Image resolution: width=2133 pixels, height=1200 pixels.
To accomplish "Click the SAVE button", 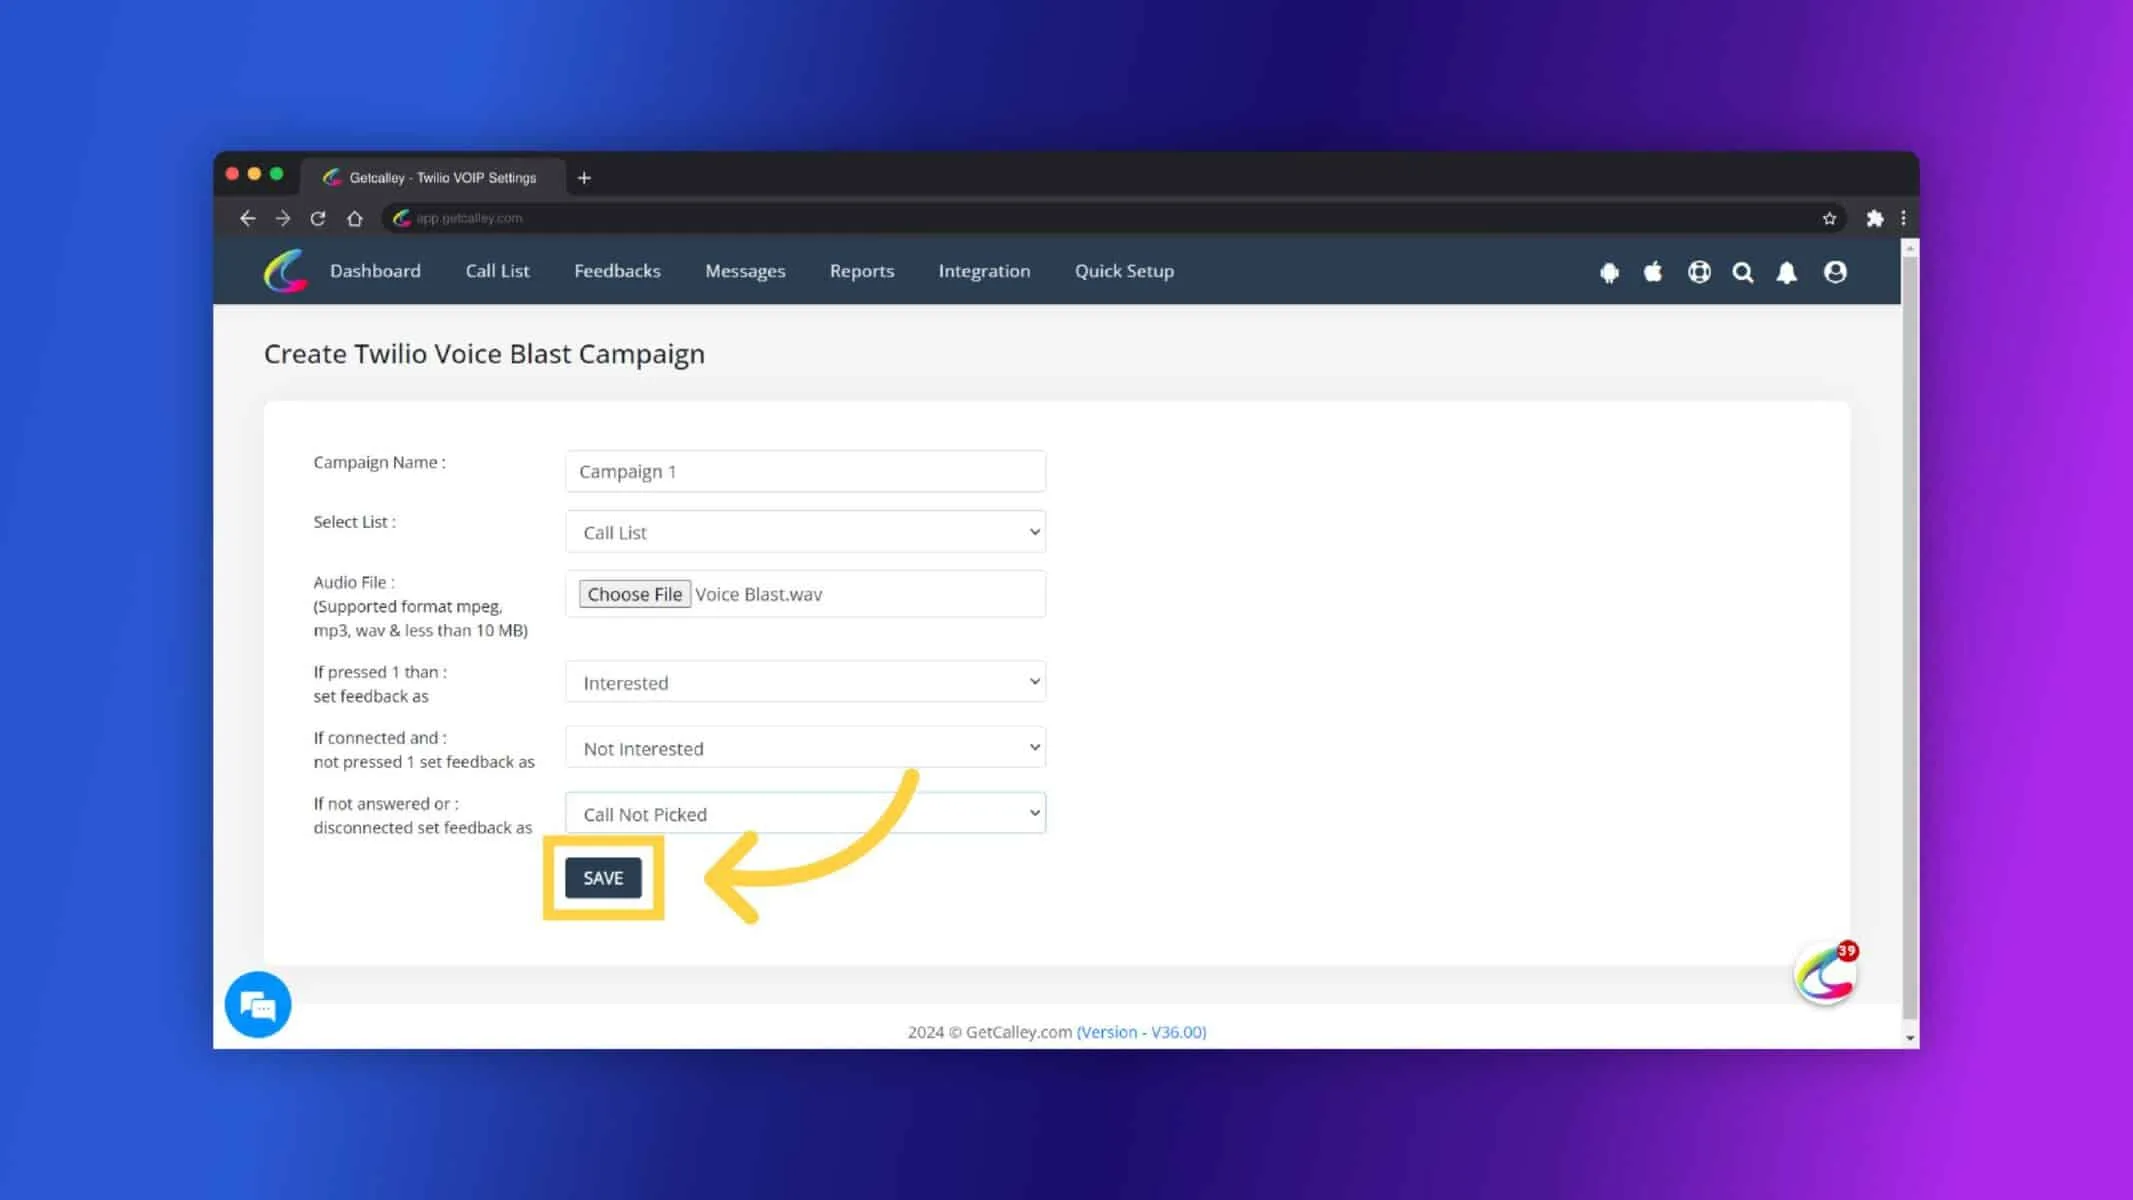I will pos(603,878).
